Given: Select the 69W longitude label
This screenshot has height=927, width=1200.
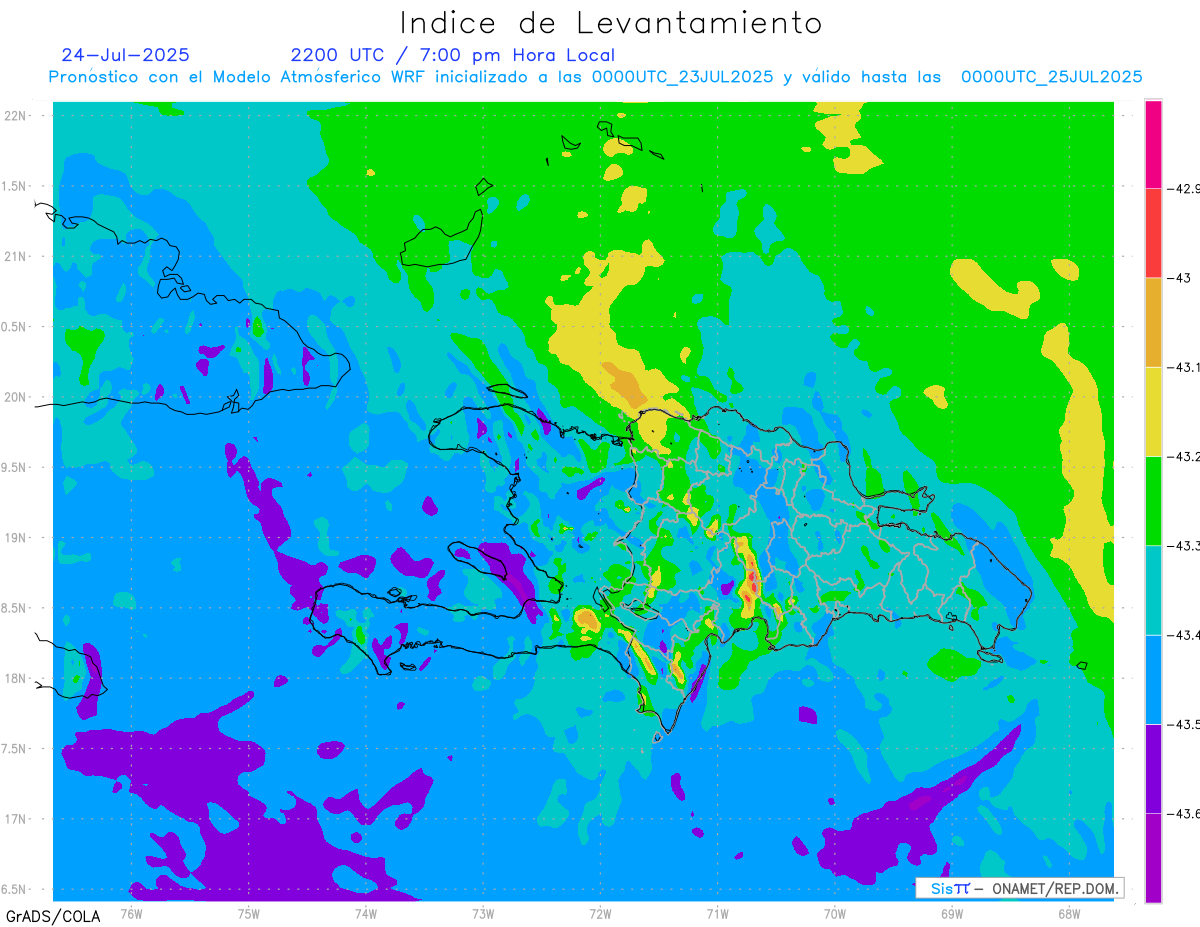Looking at the screenshot, I should click(x=951, y=913).
